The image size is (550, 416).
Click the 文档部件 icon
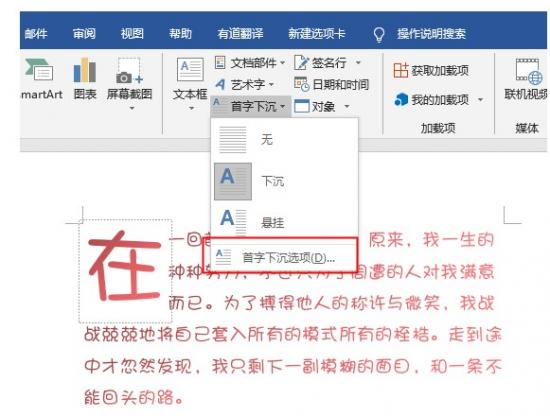[x=220, y=62]
